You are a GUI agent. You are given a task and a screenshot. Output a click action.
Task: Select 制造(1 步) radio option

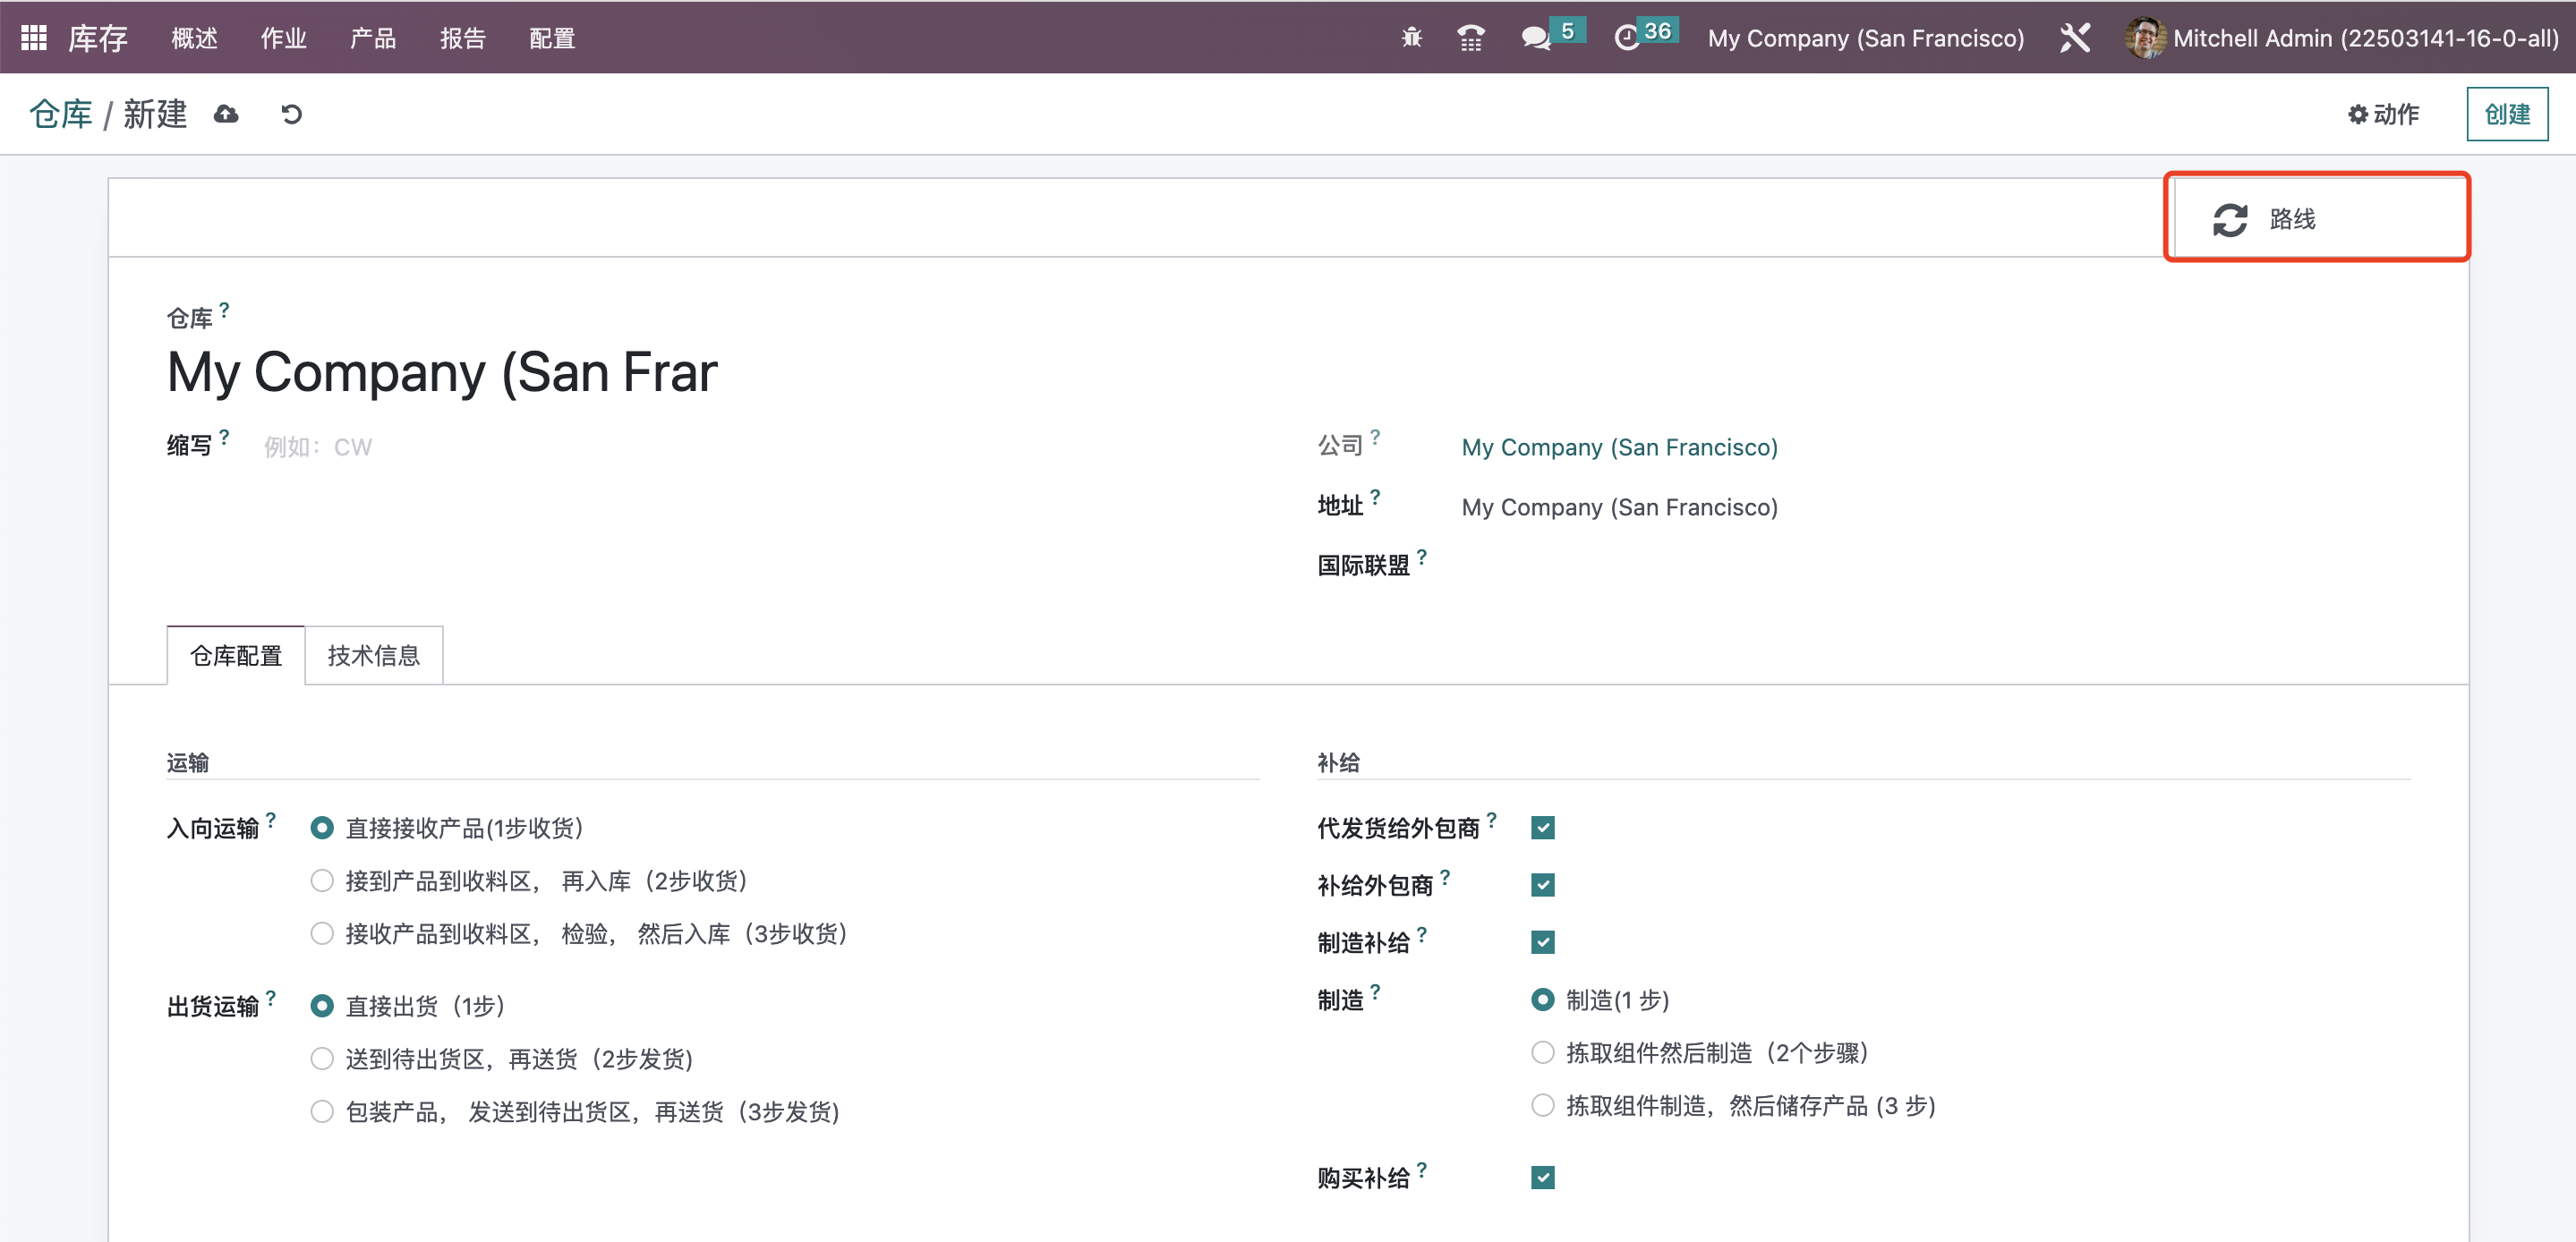1542,1000
